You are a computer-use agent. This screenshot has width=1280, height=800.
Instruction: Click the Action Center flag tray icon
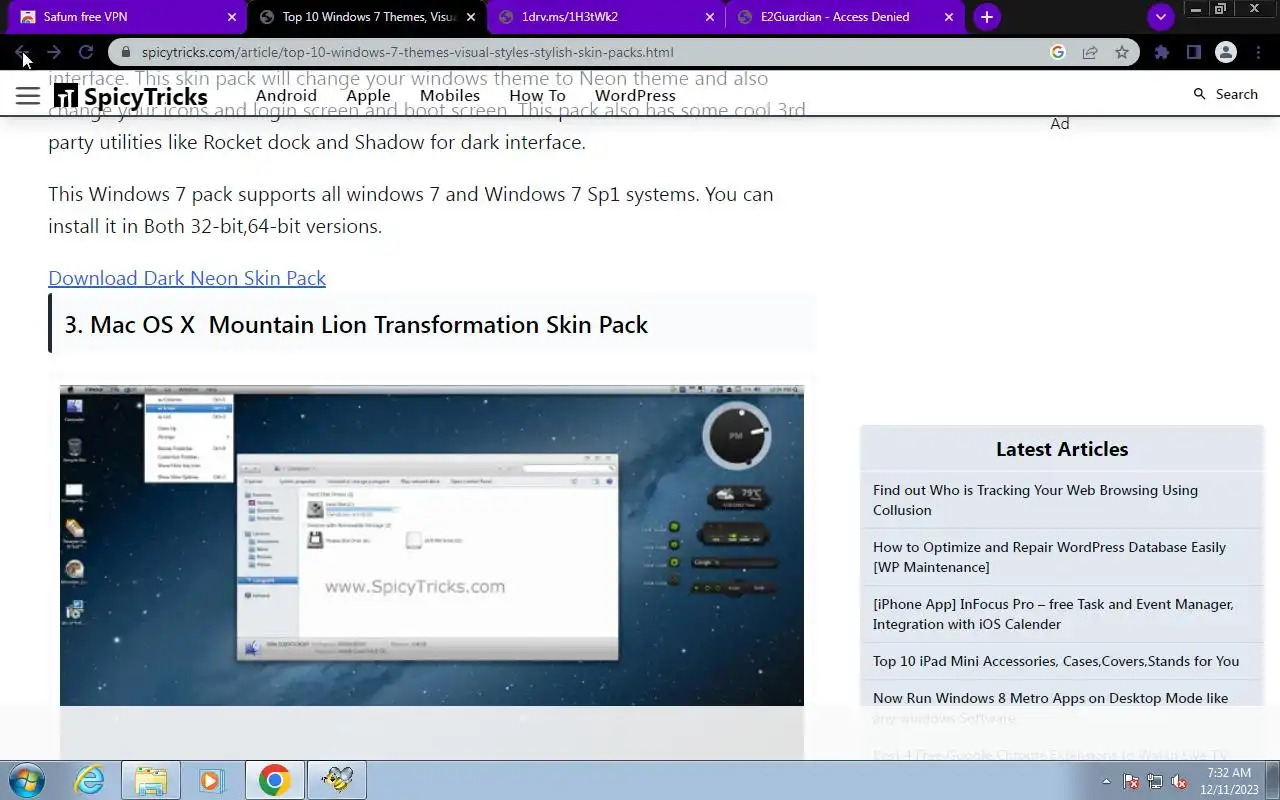point(1132,782)
